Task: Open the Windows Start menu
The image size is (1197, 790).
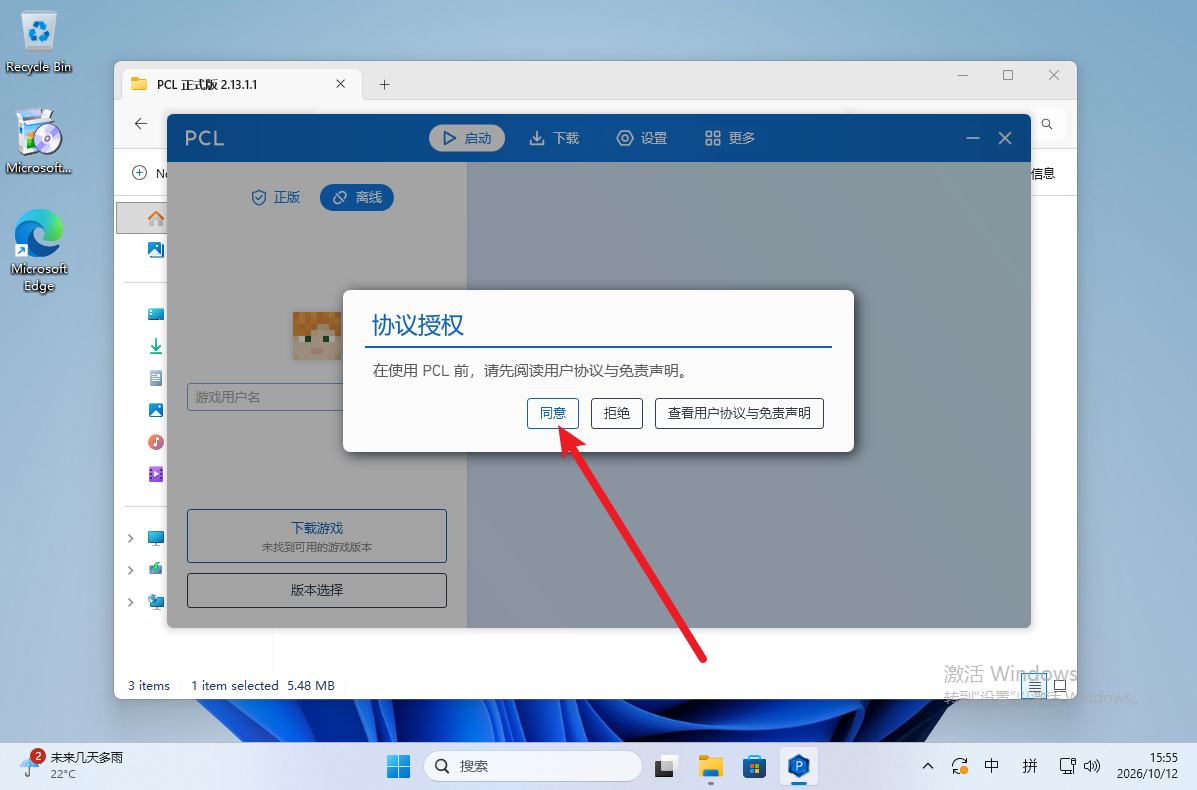Action: point(398,766)
